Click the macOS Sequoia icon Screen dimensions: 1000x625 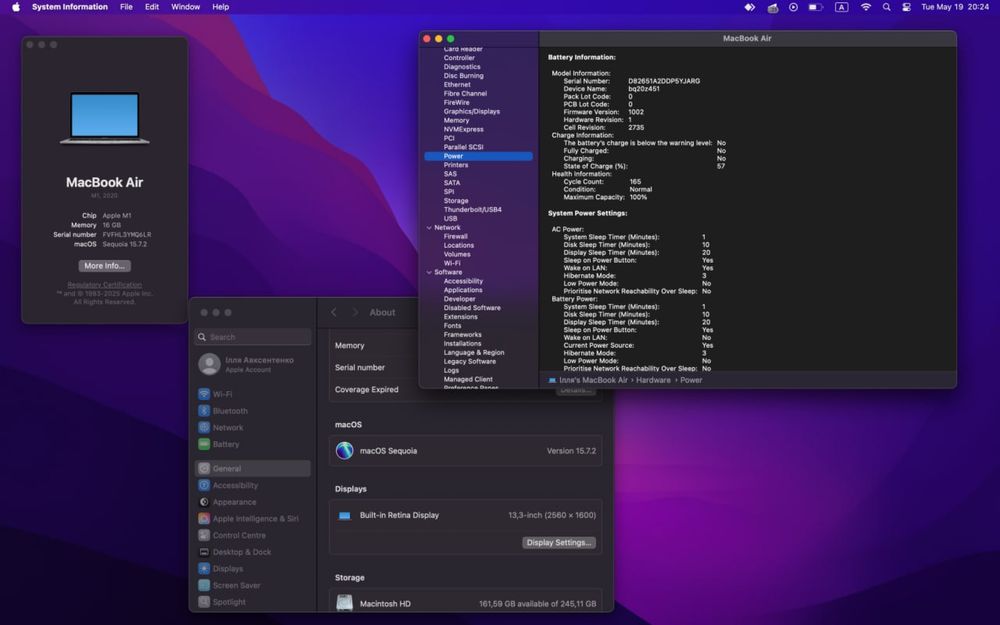pos(344,451)
